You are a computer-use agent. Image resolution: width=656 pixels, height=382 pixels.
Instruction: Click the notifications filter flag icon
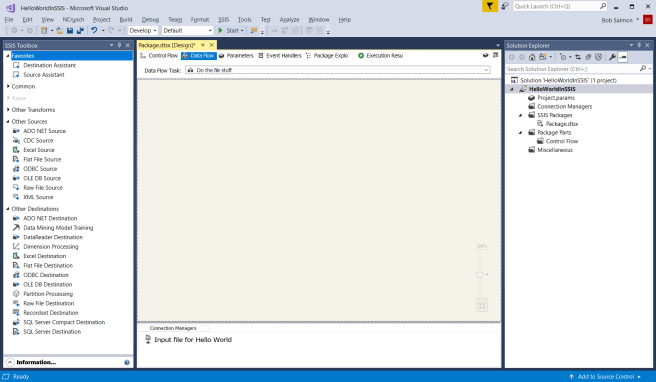(x=489, y=6)
